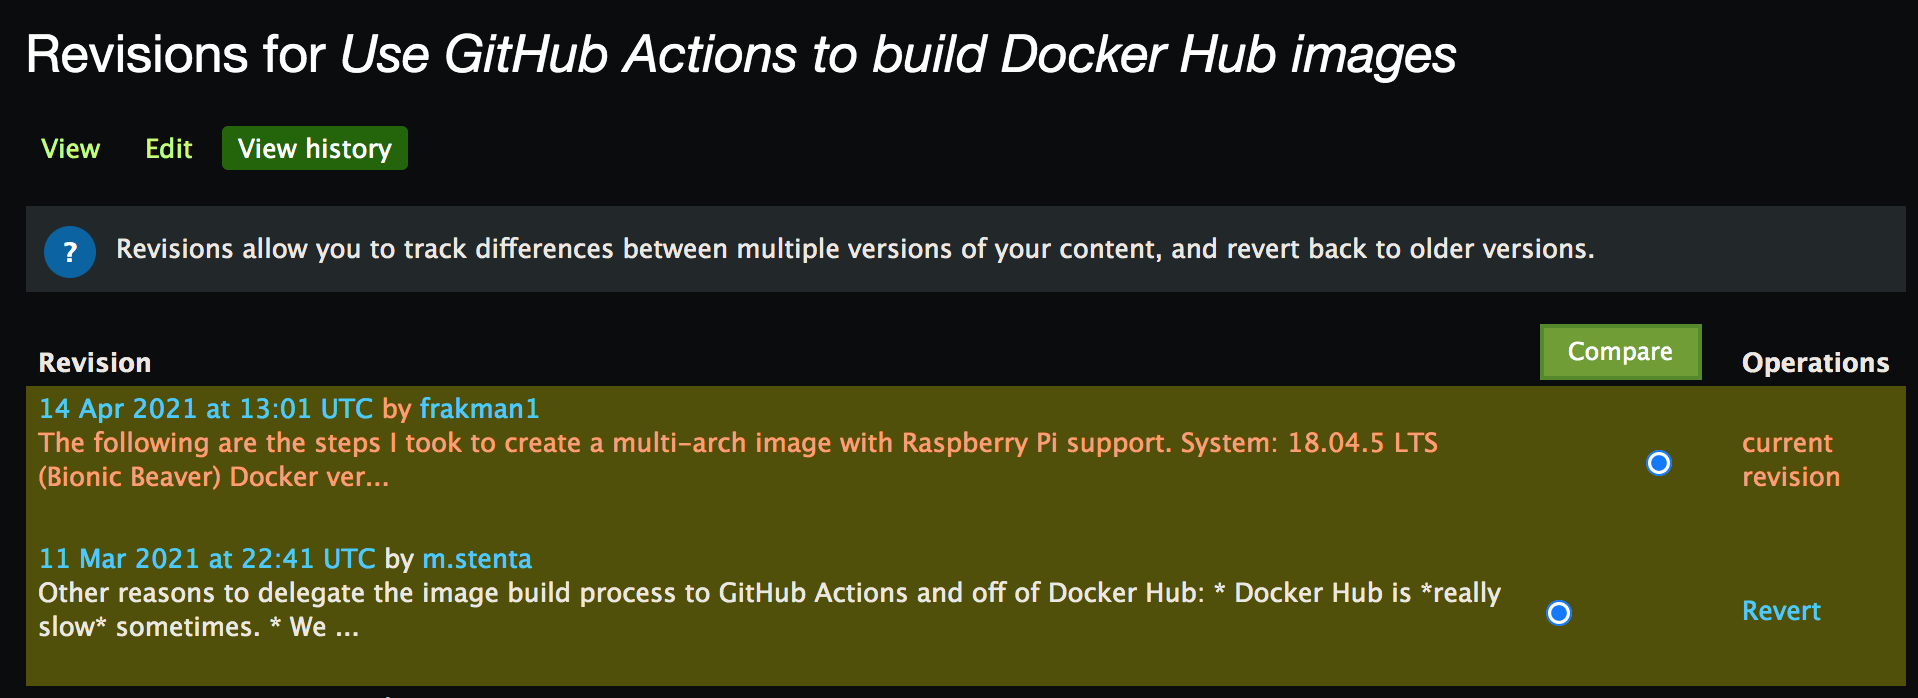This screenshot has height=698, width=1918.
Task: Click the Operations column header
Action: (x=1814, y=363)
